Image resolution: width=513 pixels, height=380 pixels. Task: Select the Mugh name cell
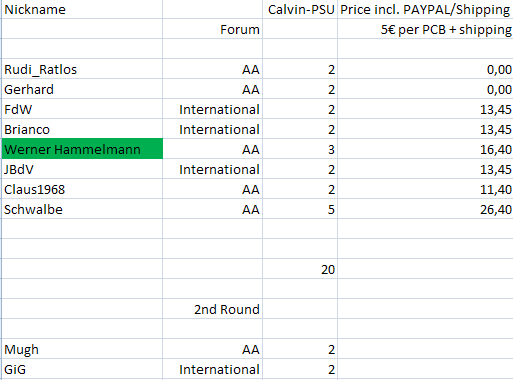pyautogui.click(x=82, y=349)
